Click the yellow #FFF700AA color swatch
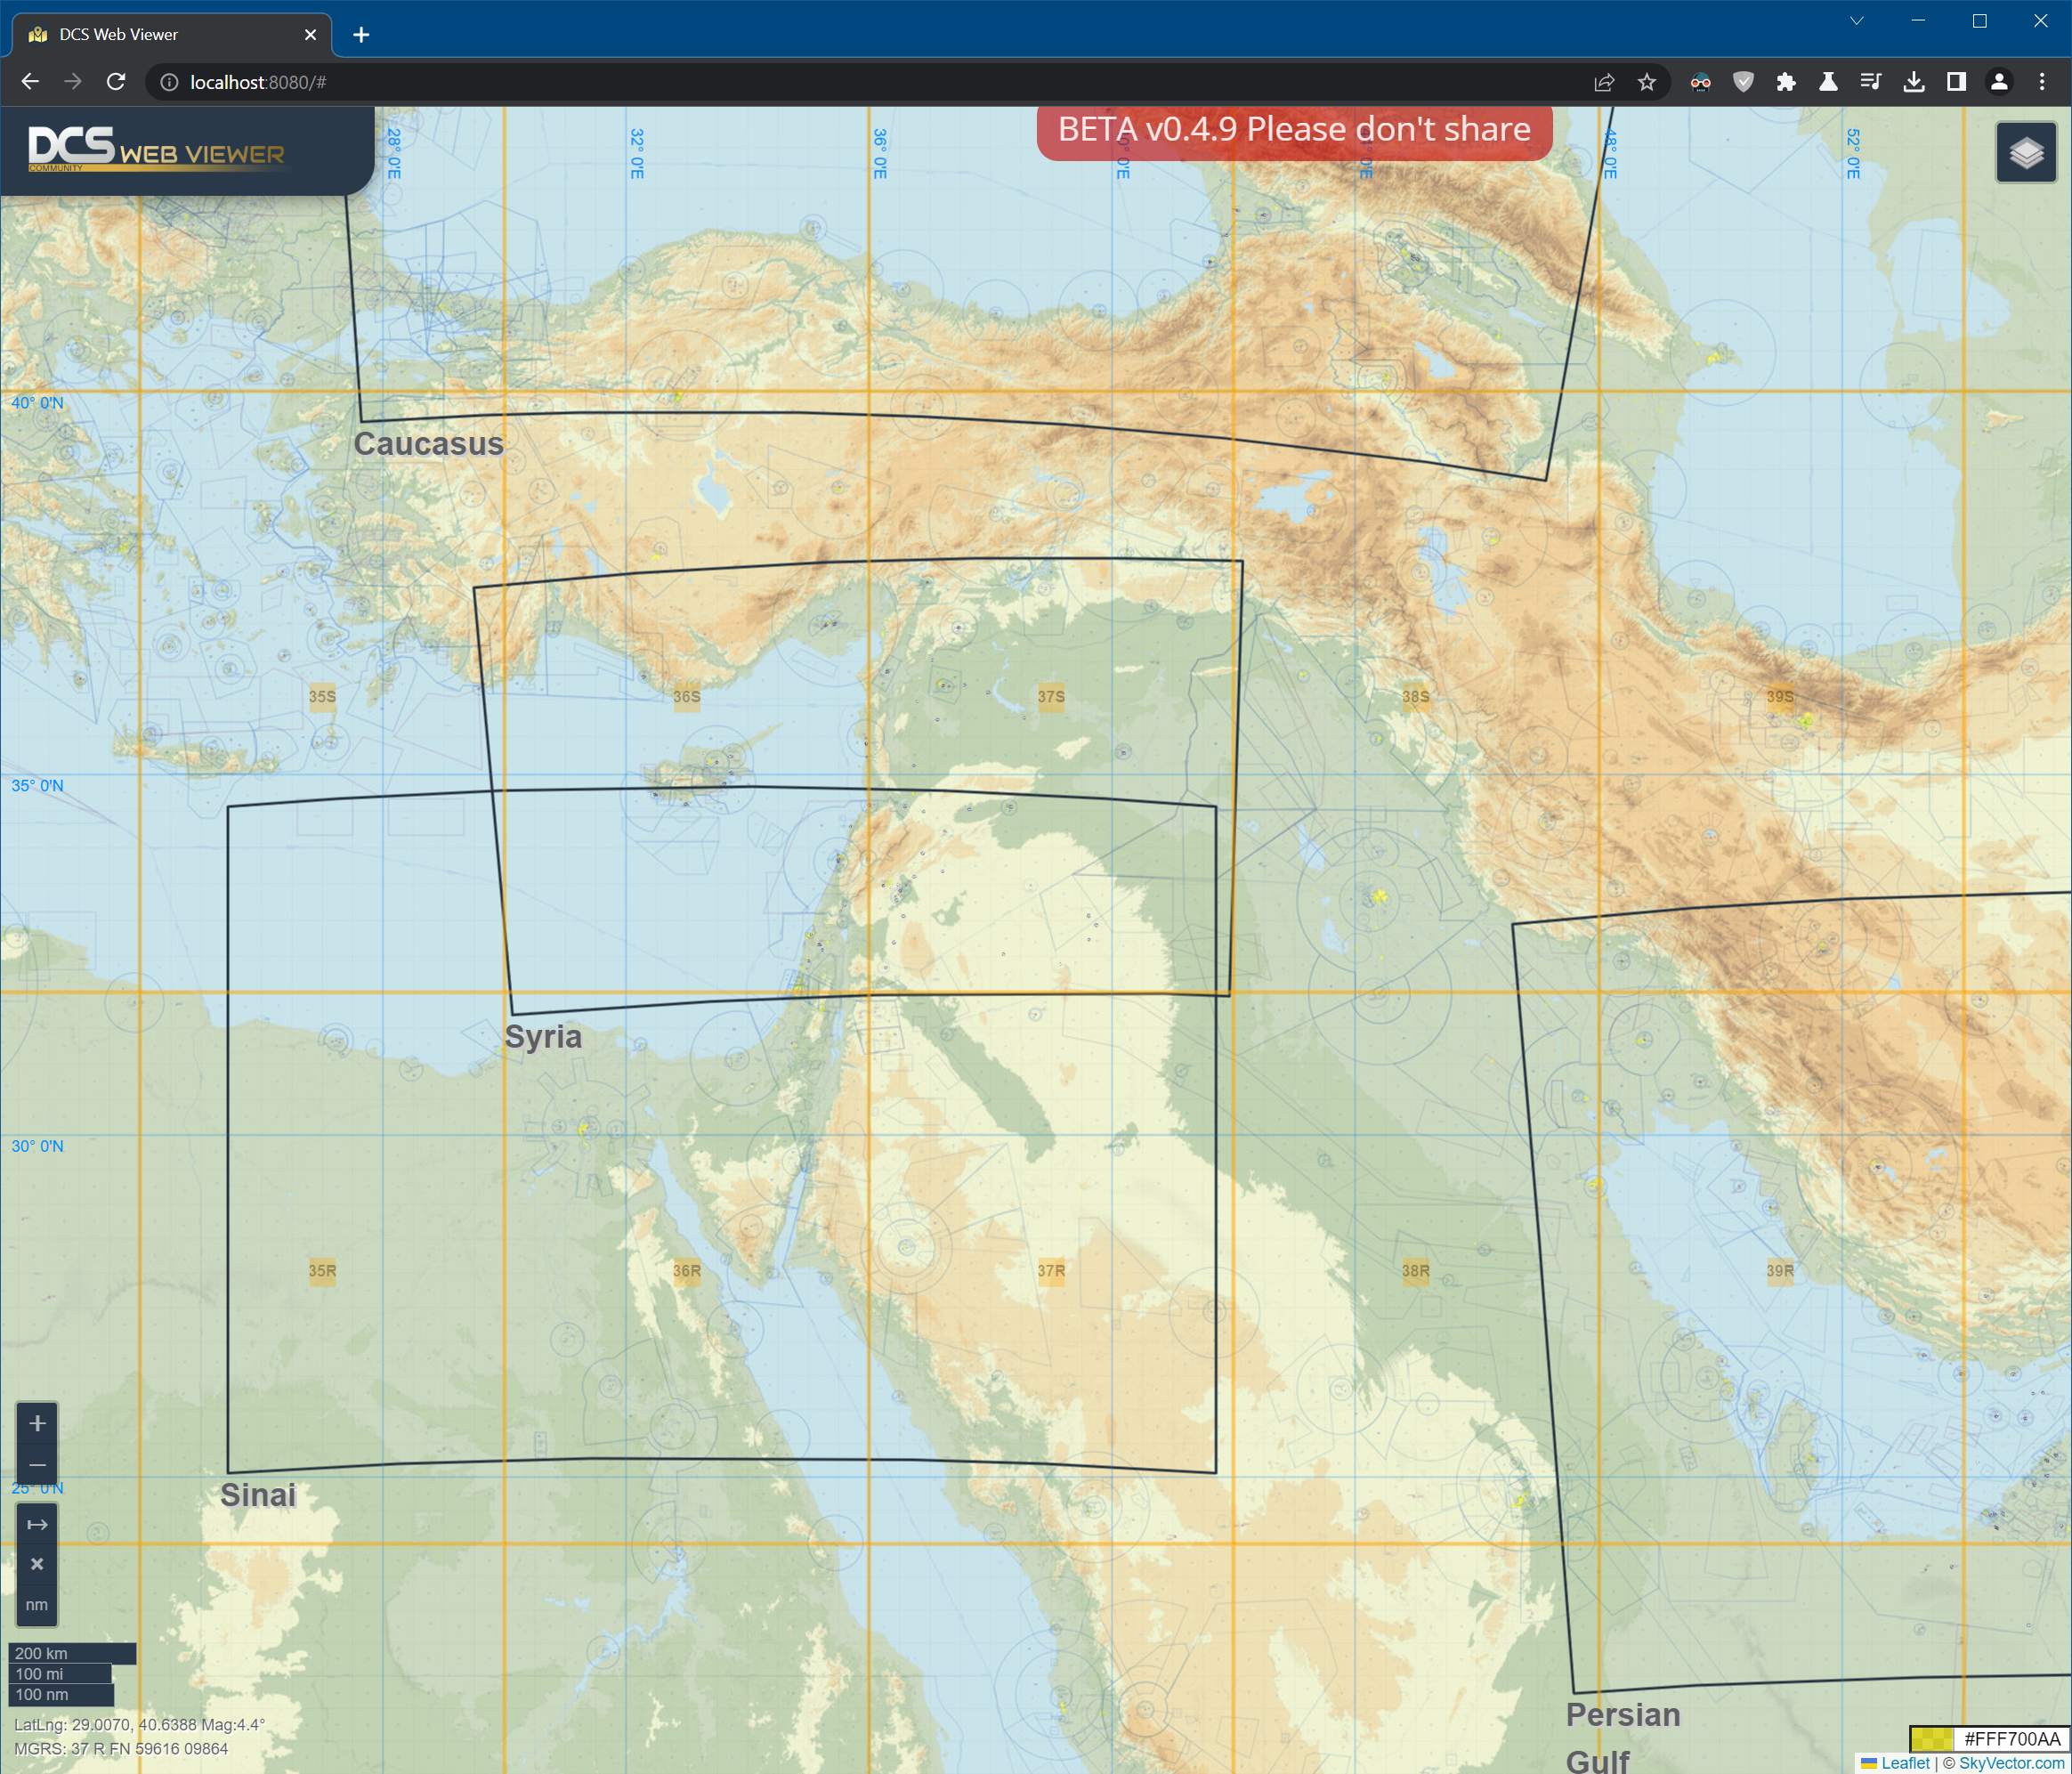 (1932, 1739)
